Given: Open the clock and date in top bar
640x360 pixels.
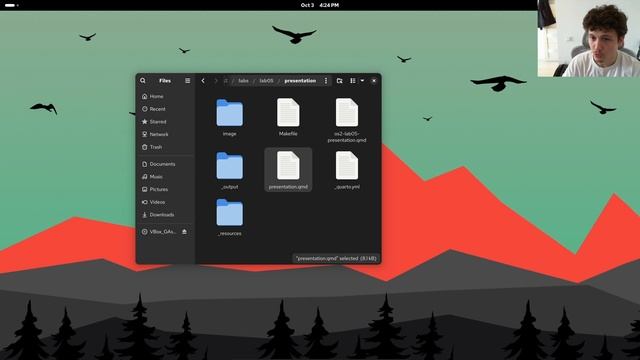Looking at the screenshot, I should (320, 5).
